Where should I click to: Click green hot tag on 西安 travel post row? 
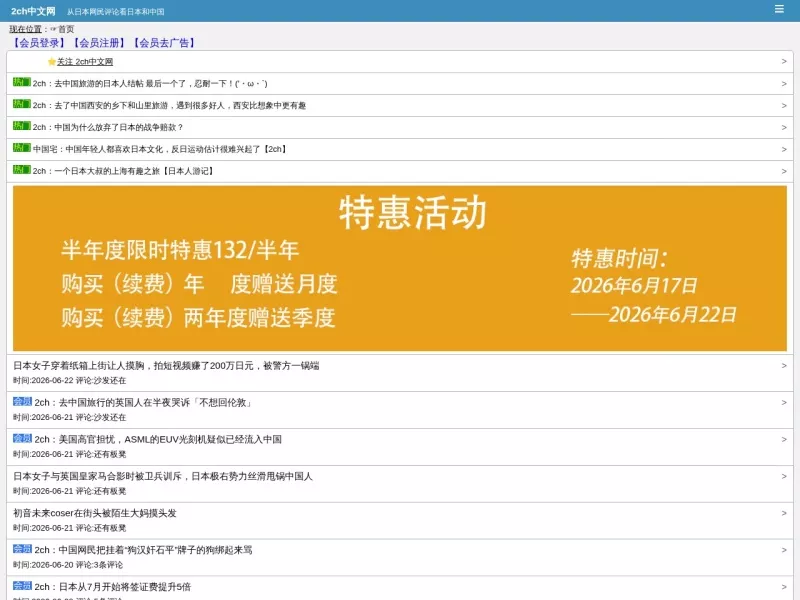21,104
